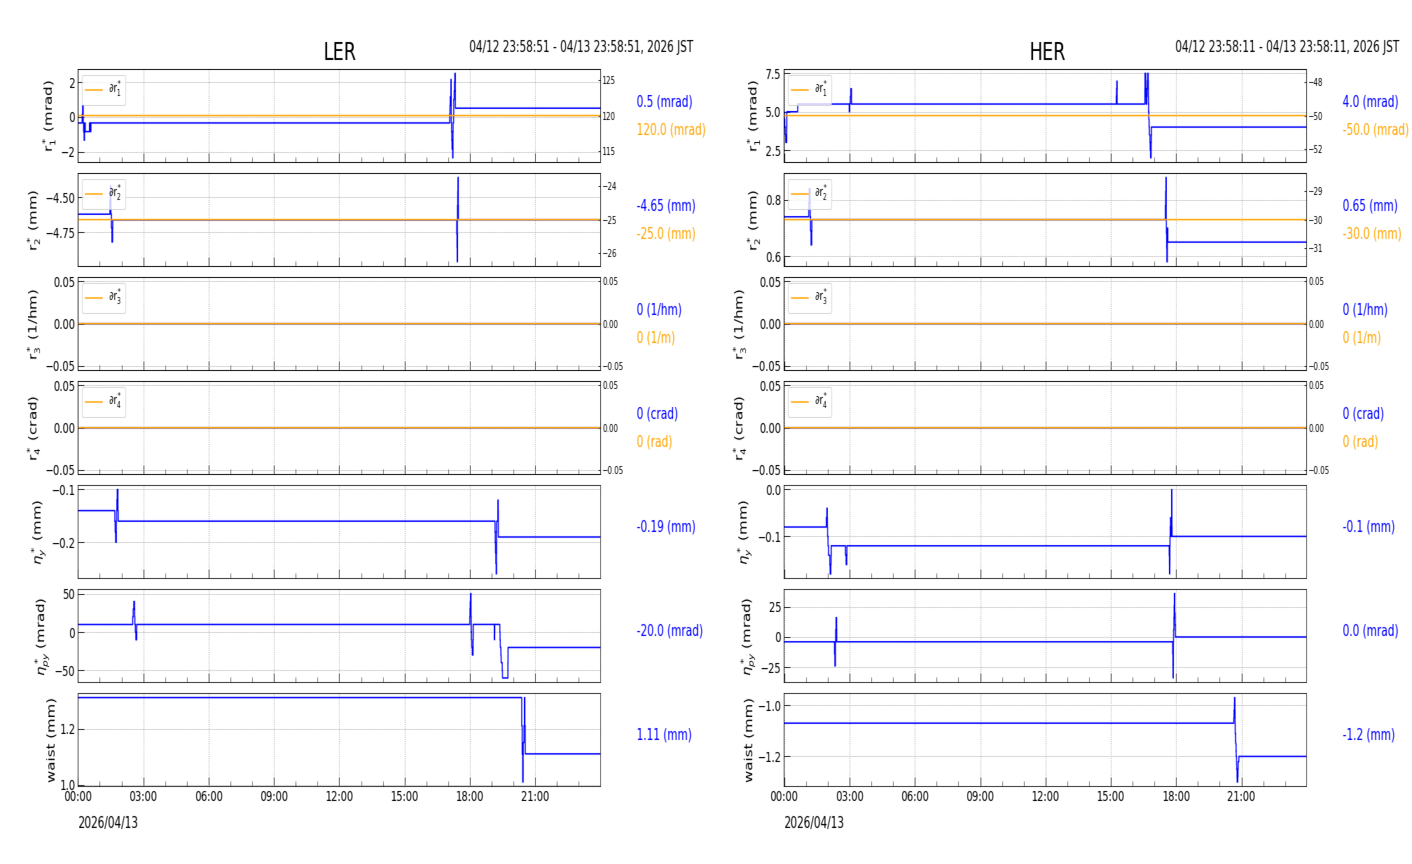This screenshot has width=1412, height=864.
Task: Click the LER r2* (mm) y-axis label
Action: [33, 220]
